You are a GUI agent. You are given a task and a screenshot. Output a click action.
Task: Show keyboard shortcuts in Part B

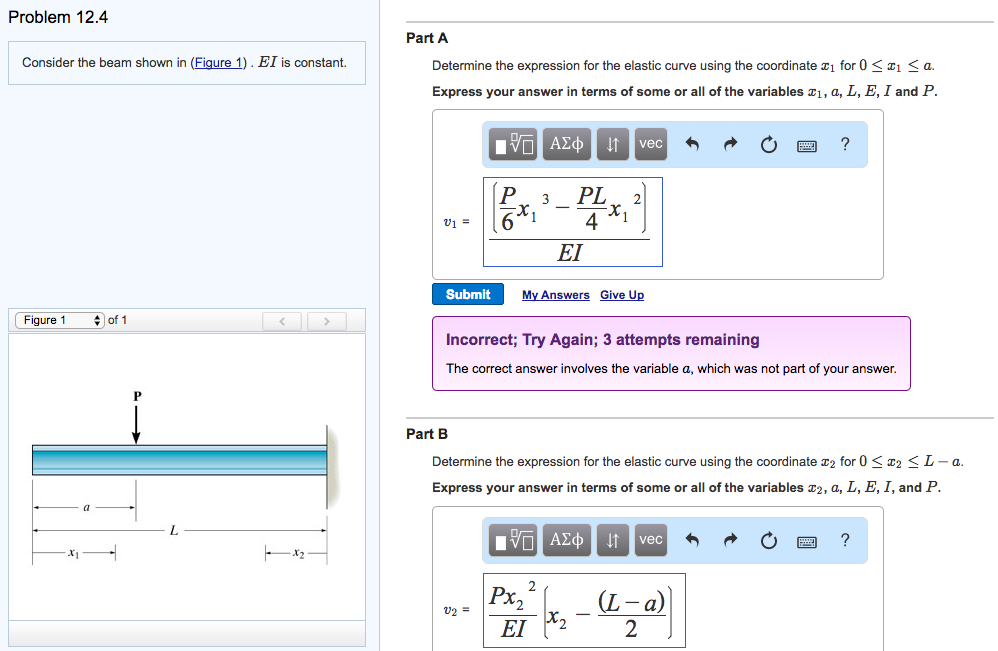807,542
